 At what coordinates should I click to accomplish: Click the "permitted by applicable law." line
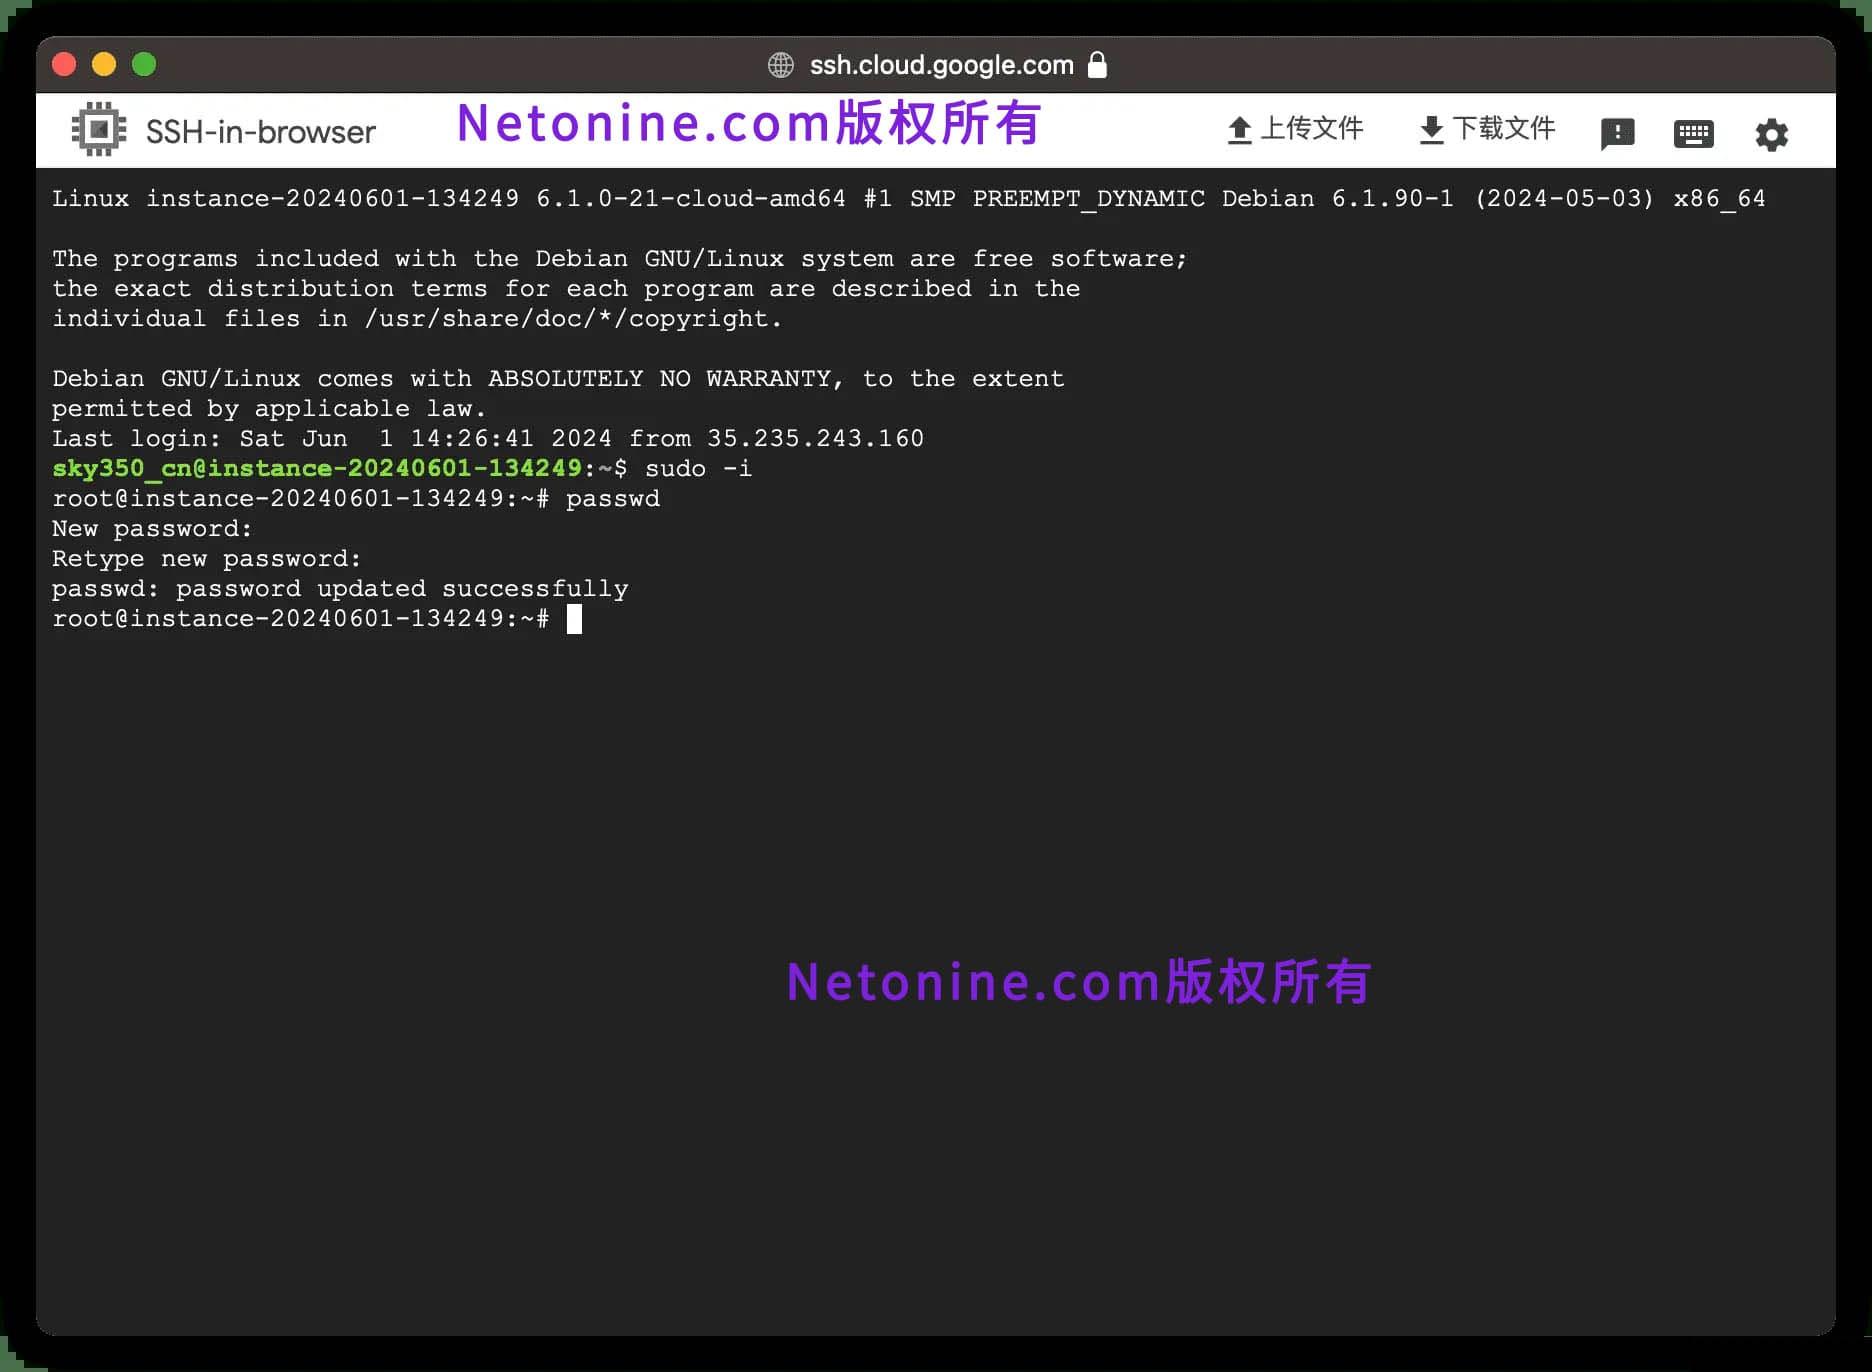(269, 408)
